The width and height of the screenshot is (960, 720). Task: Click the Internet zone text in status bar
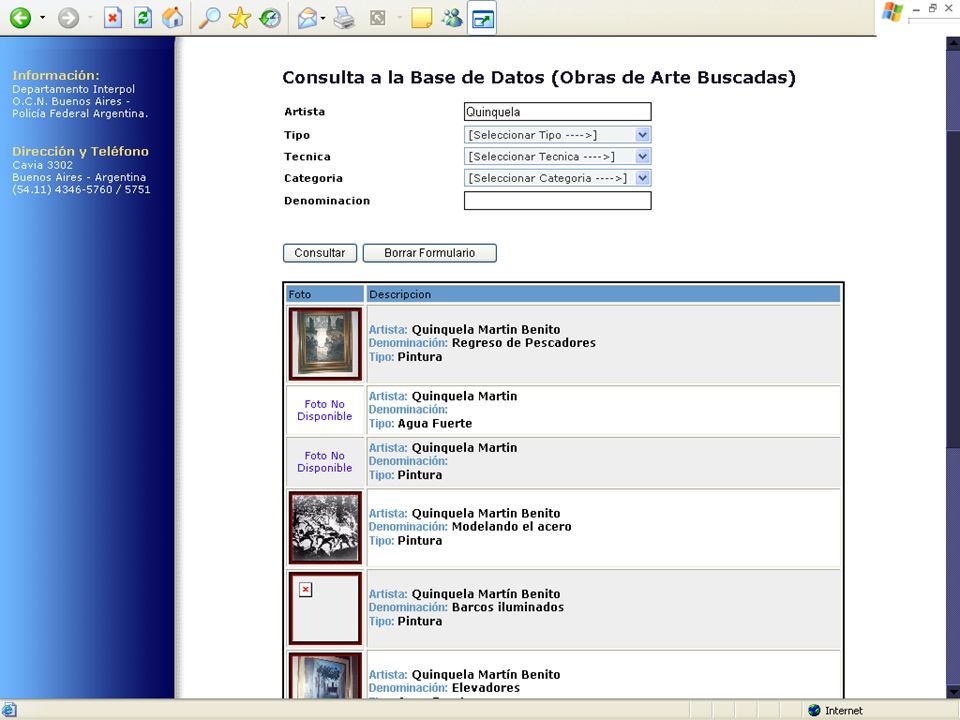pos(844,711)
